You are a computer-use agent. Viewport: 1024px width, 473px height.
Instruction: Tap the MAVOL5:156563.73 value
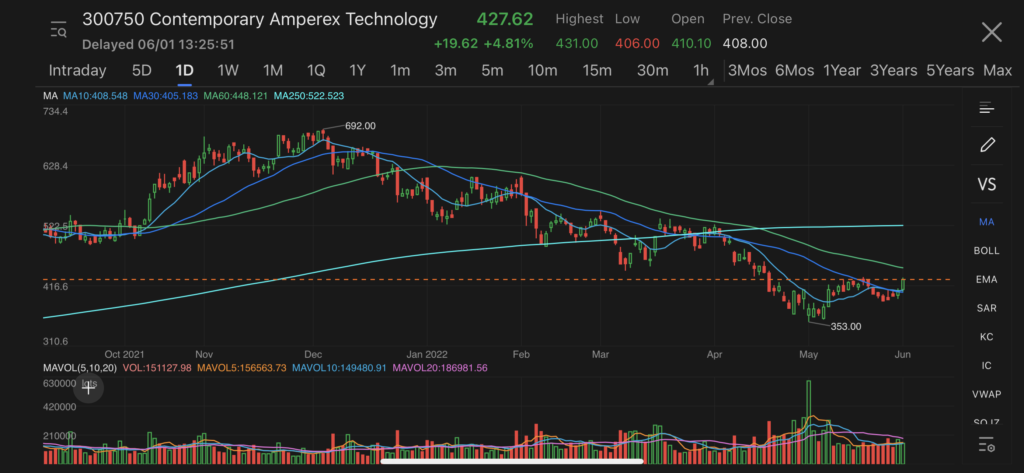point(241,368)
